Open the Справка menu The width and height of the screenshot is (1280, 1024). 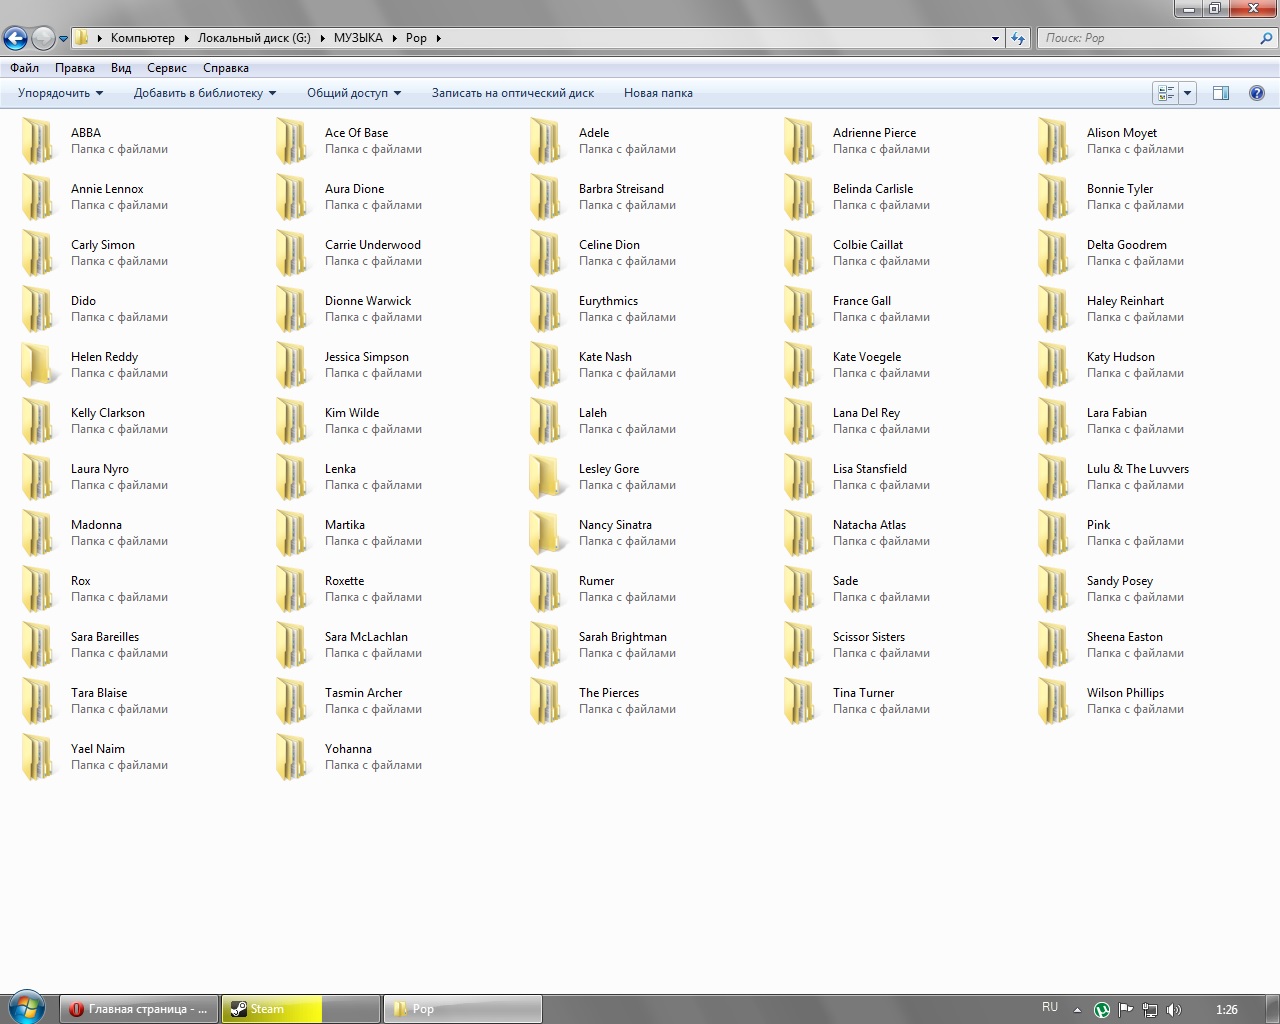point(226,68)
